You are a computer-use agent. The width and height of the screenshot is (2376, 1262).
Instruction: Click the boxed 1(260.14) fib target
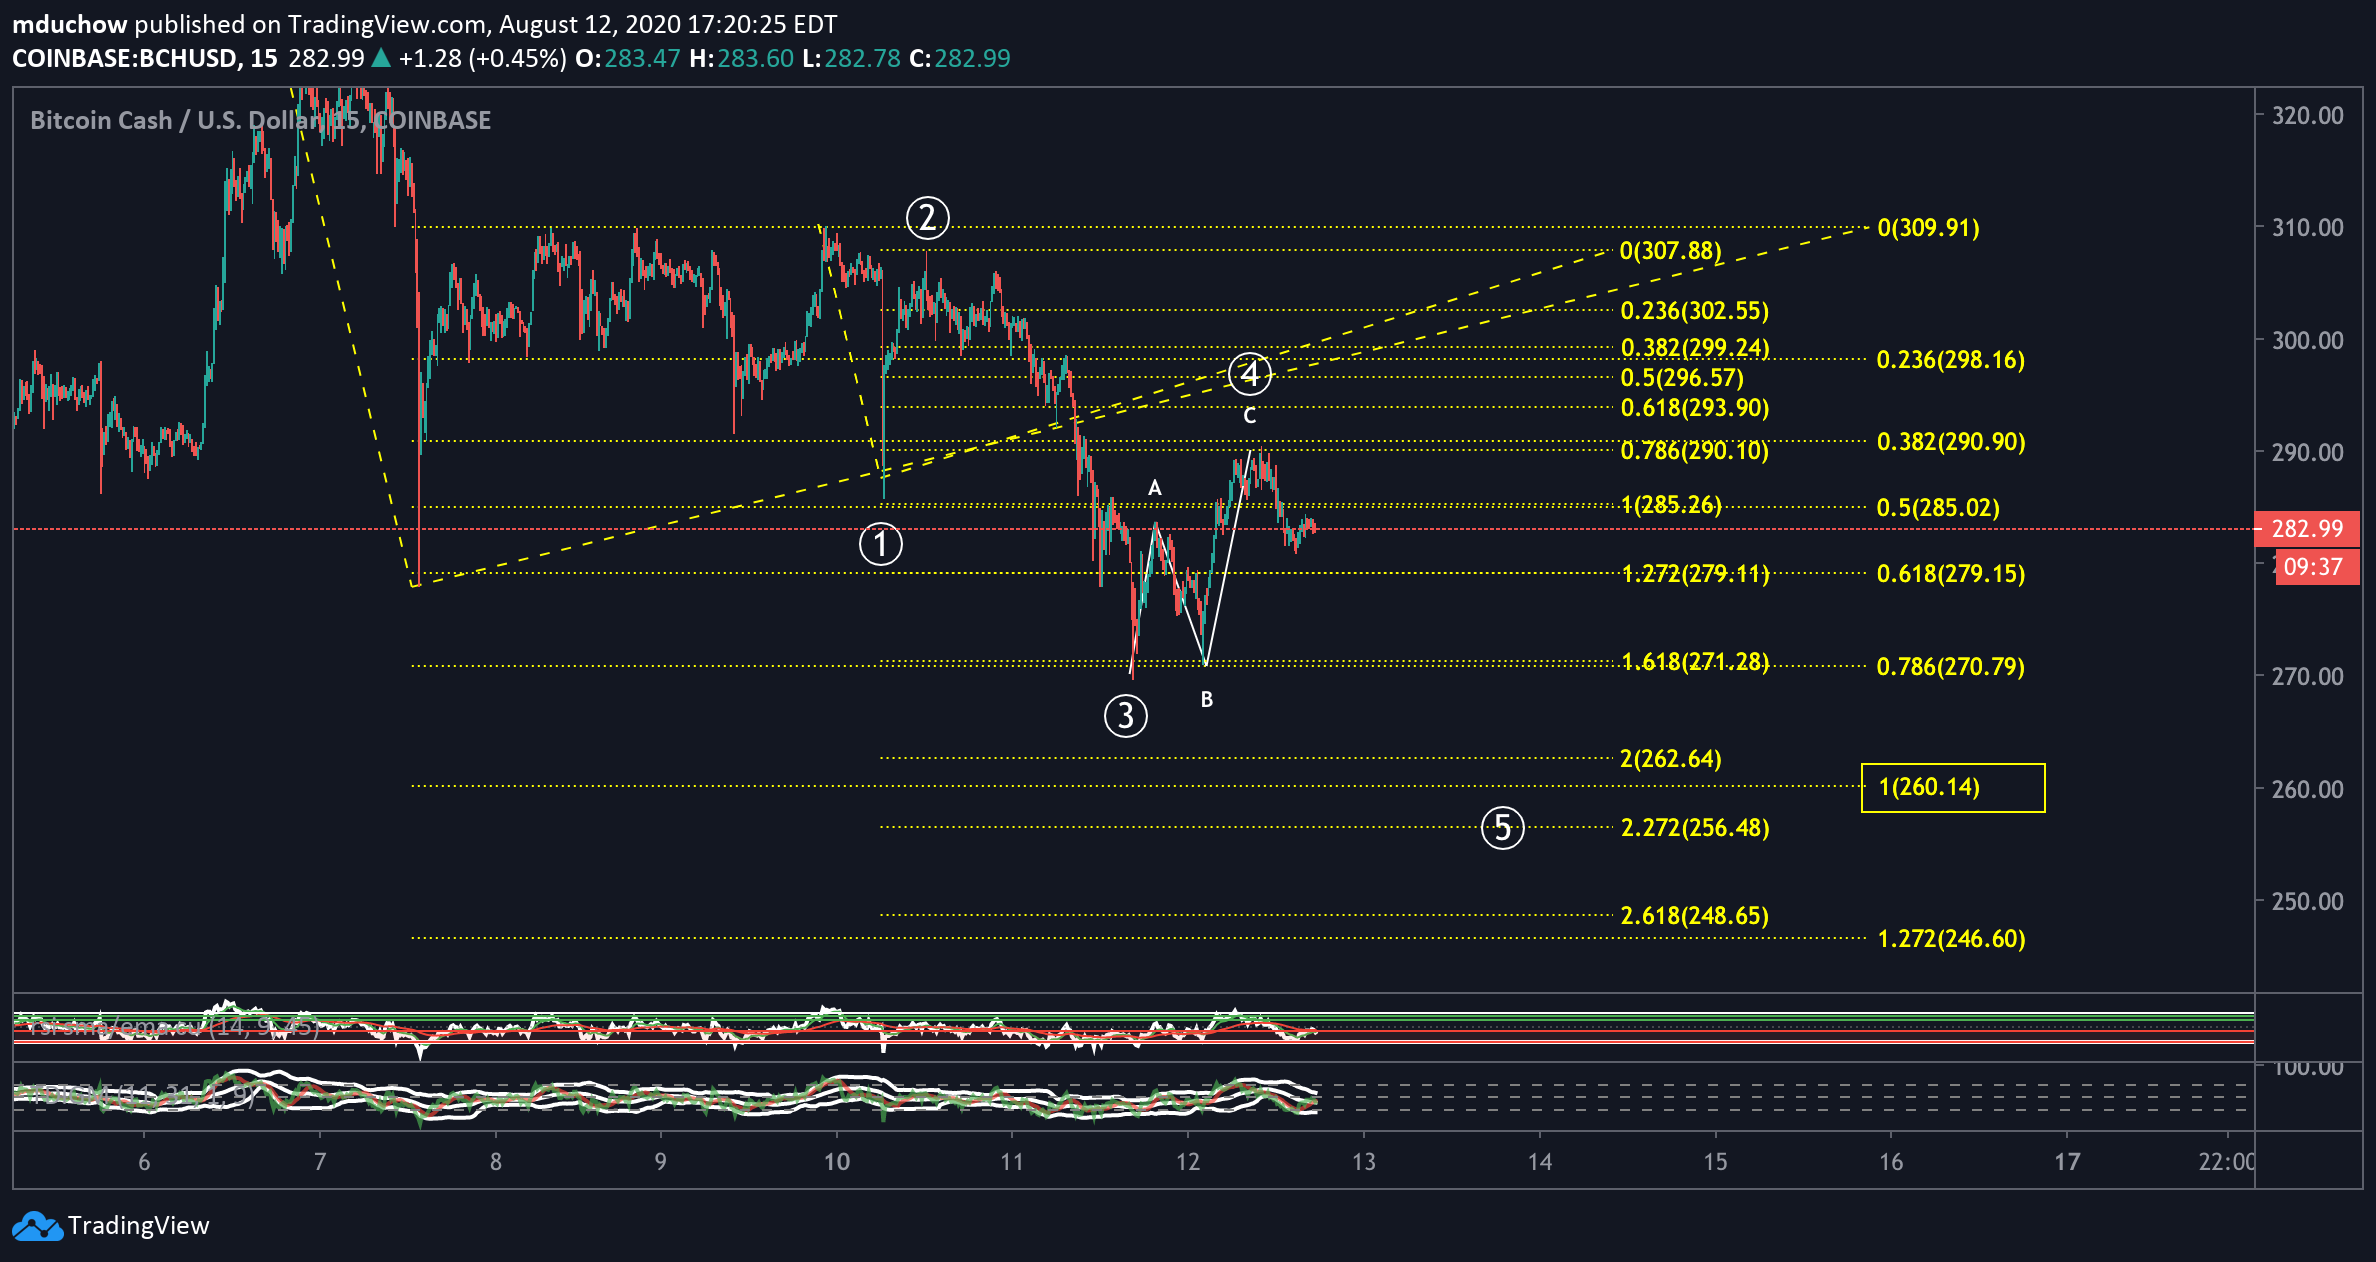(x=1953, y=787)
